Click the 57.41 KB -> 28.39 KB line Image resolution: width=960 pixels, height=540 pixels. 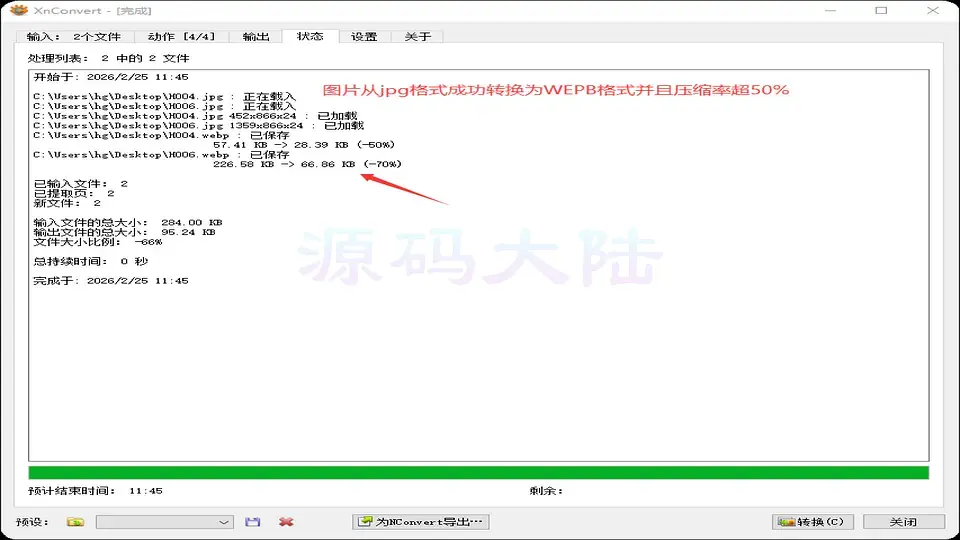304,145
